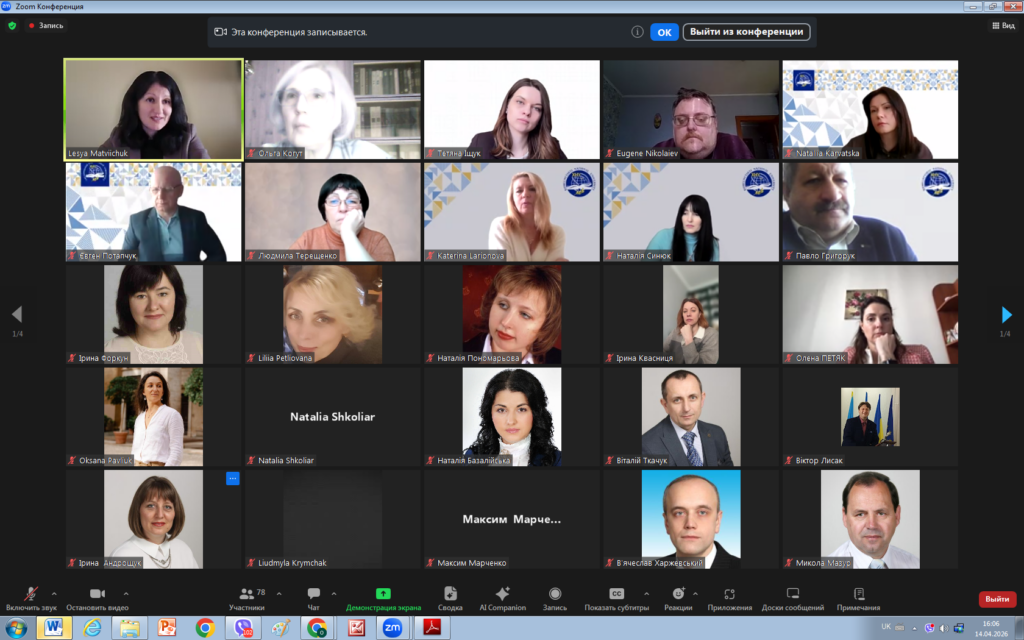The image size is (1024, 640).
Task: Open the AI Companion panel
Action: coord(502,597)
